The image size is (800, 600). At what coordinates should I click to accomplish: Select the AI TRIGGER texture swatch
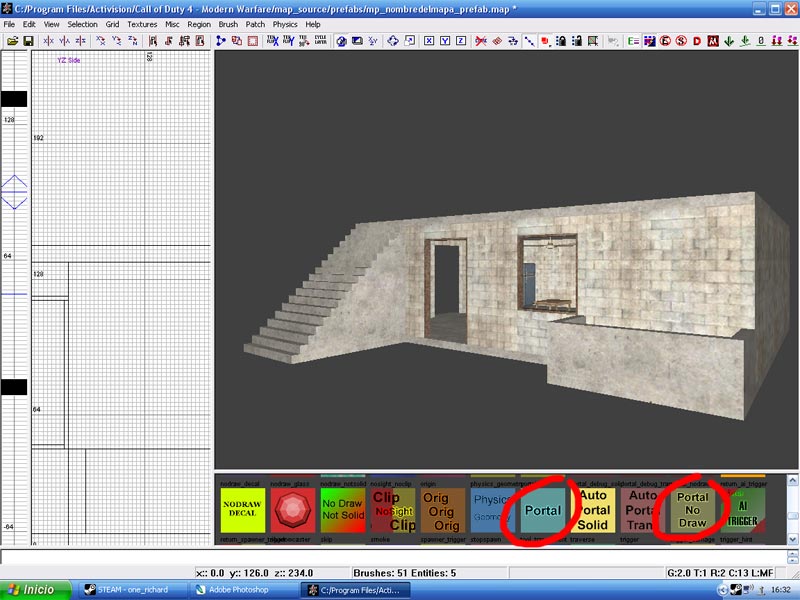pyautogui.click(x=743, y=510)
